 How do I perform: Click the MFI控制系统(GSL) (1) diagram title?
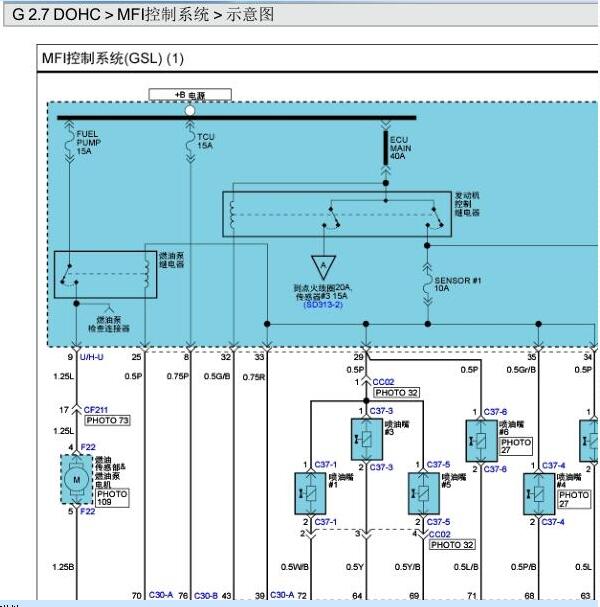pyautogui.click(x=113, y=58)
